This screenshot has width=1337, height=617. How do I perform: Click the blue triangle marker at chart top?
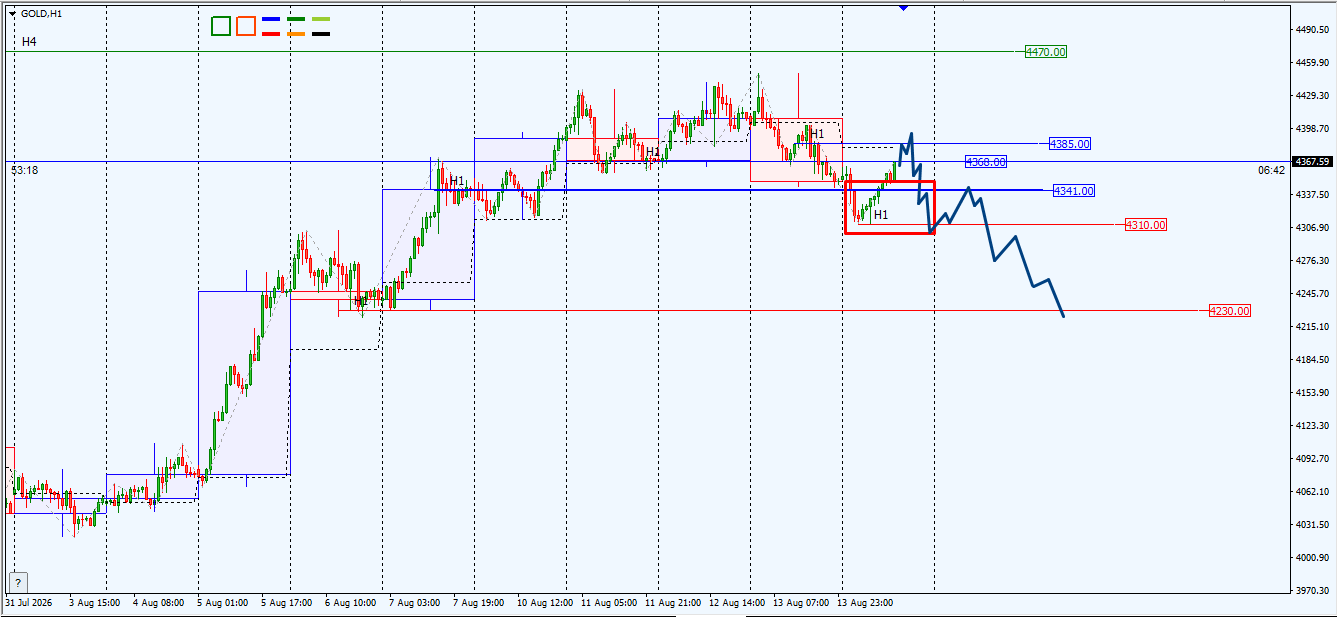coord(903,7)
